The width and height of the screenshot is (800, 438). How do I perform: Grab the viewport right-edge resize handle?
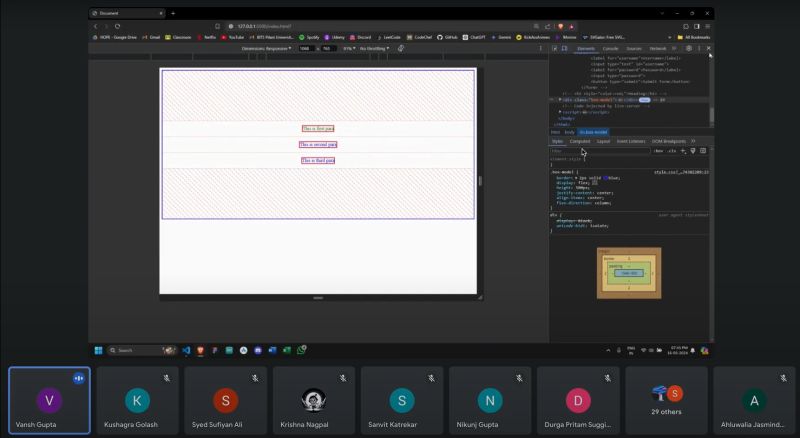[x=480, y=181]
